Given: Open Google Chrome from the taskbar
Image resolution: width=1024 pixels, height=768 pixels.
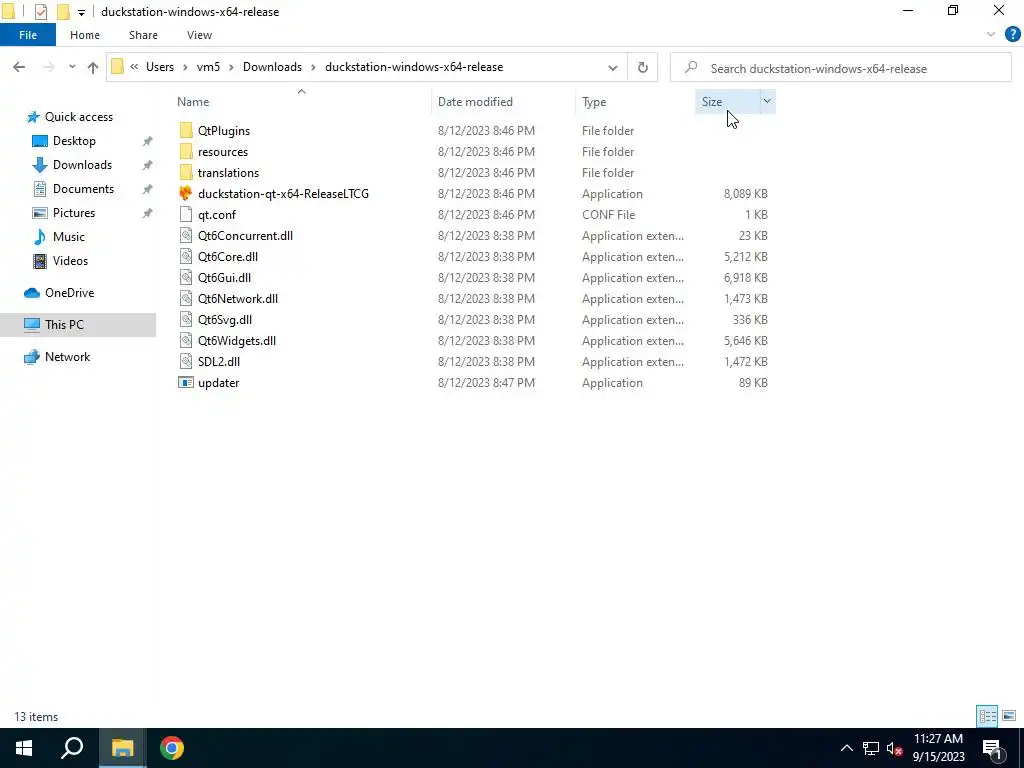Looking at the screenshot, I should pos(172,748).
